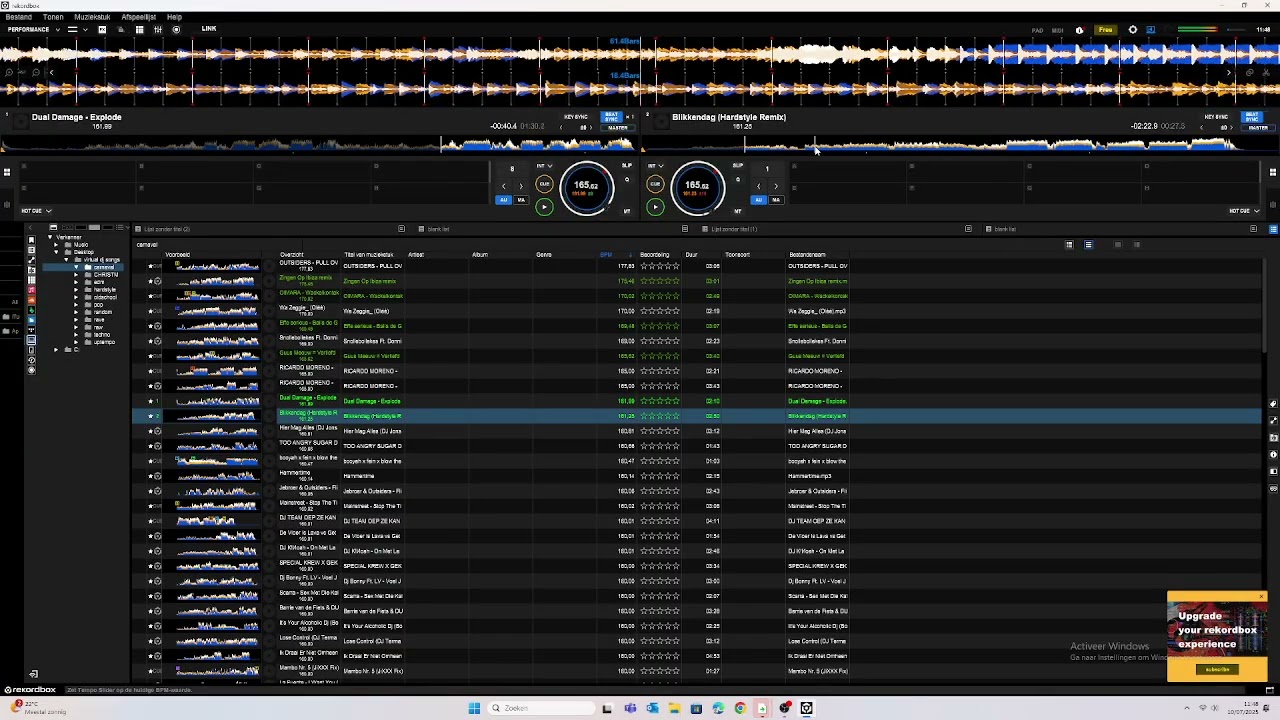Open the Afspeellijst menu
This screenshot has width=1280, height=720.
[x=138, y=17]
